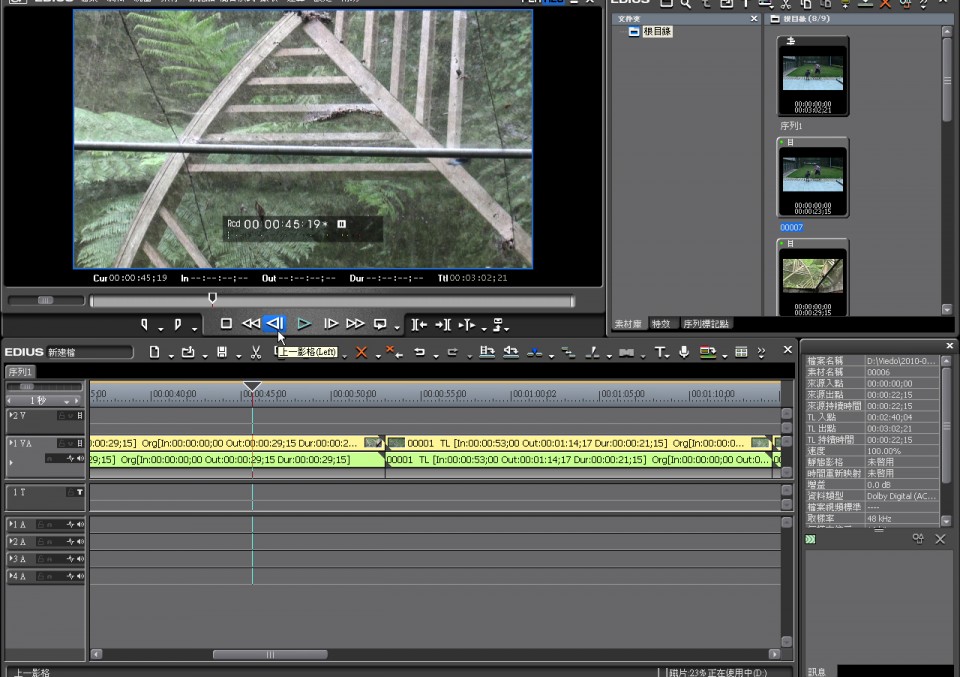Step forward one frame
This screenshot has height=677, width=960.
tap(330, 324)
